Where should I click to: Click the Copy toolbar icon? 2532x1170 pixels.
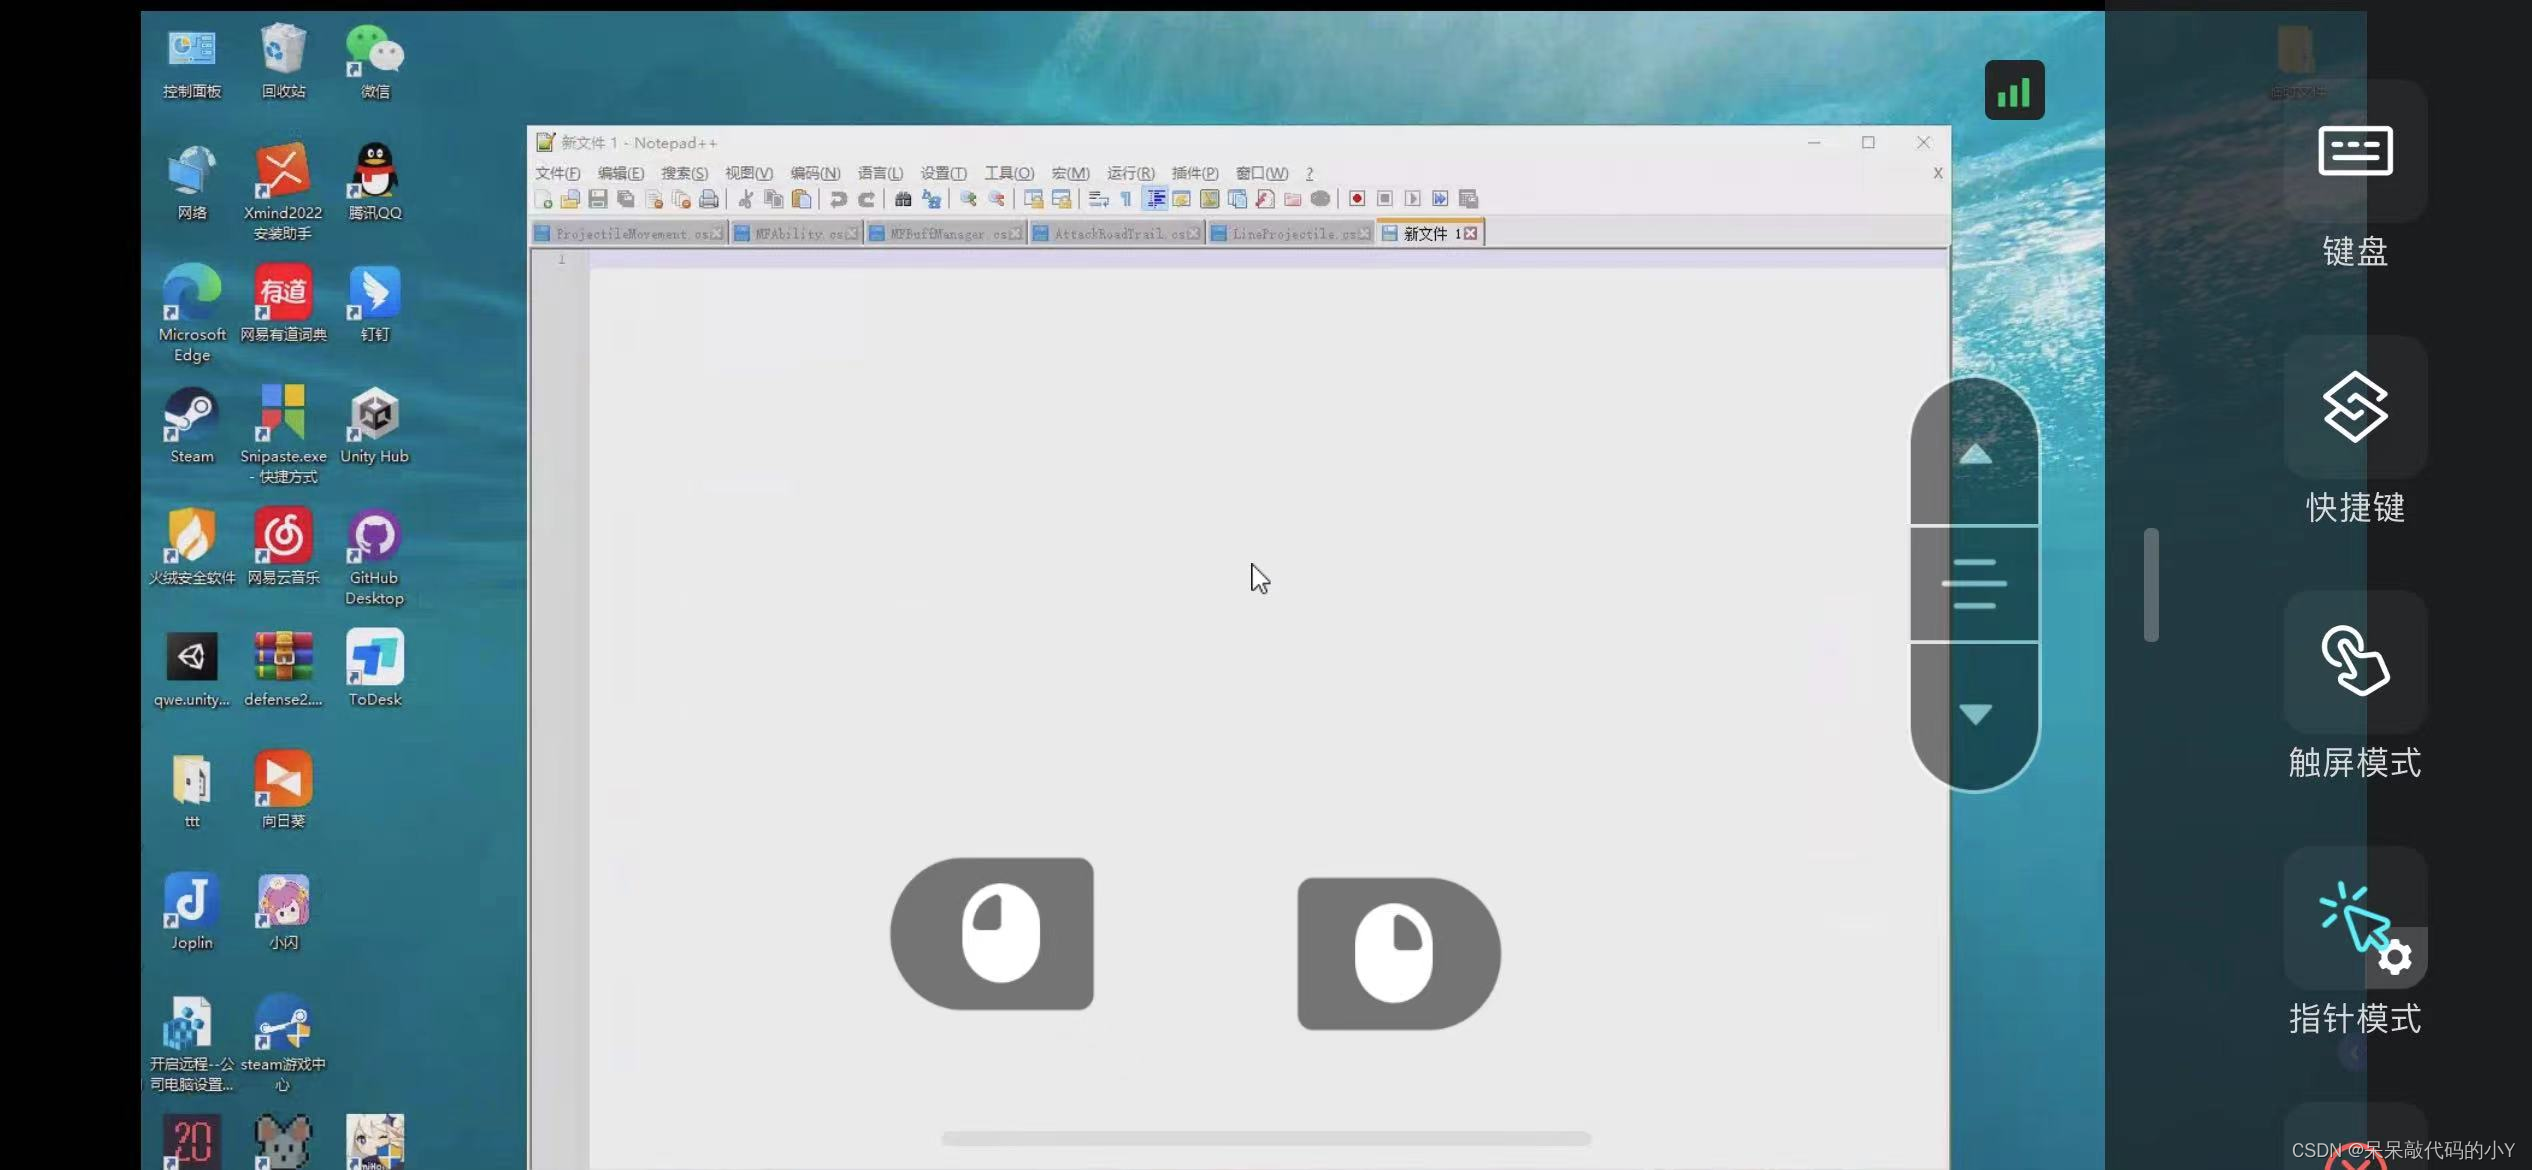click(773, 199)
